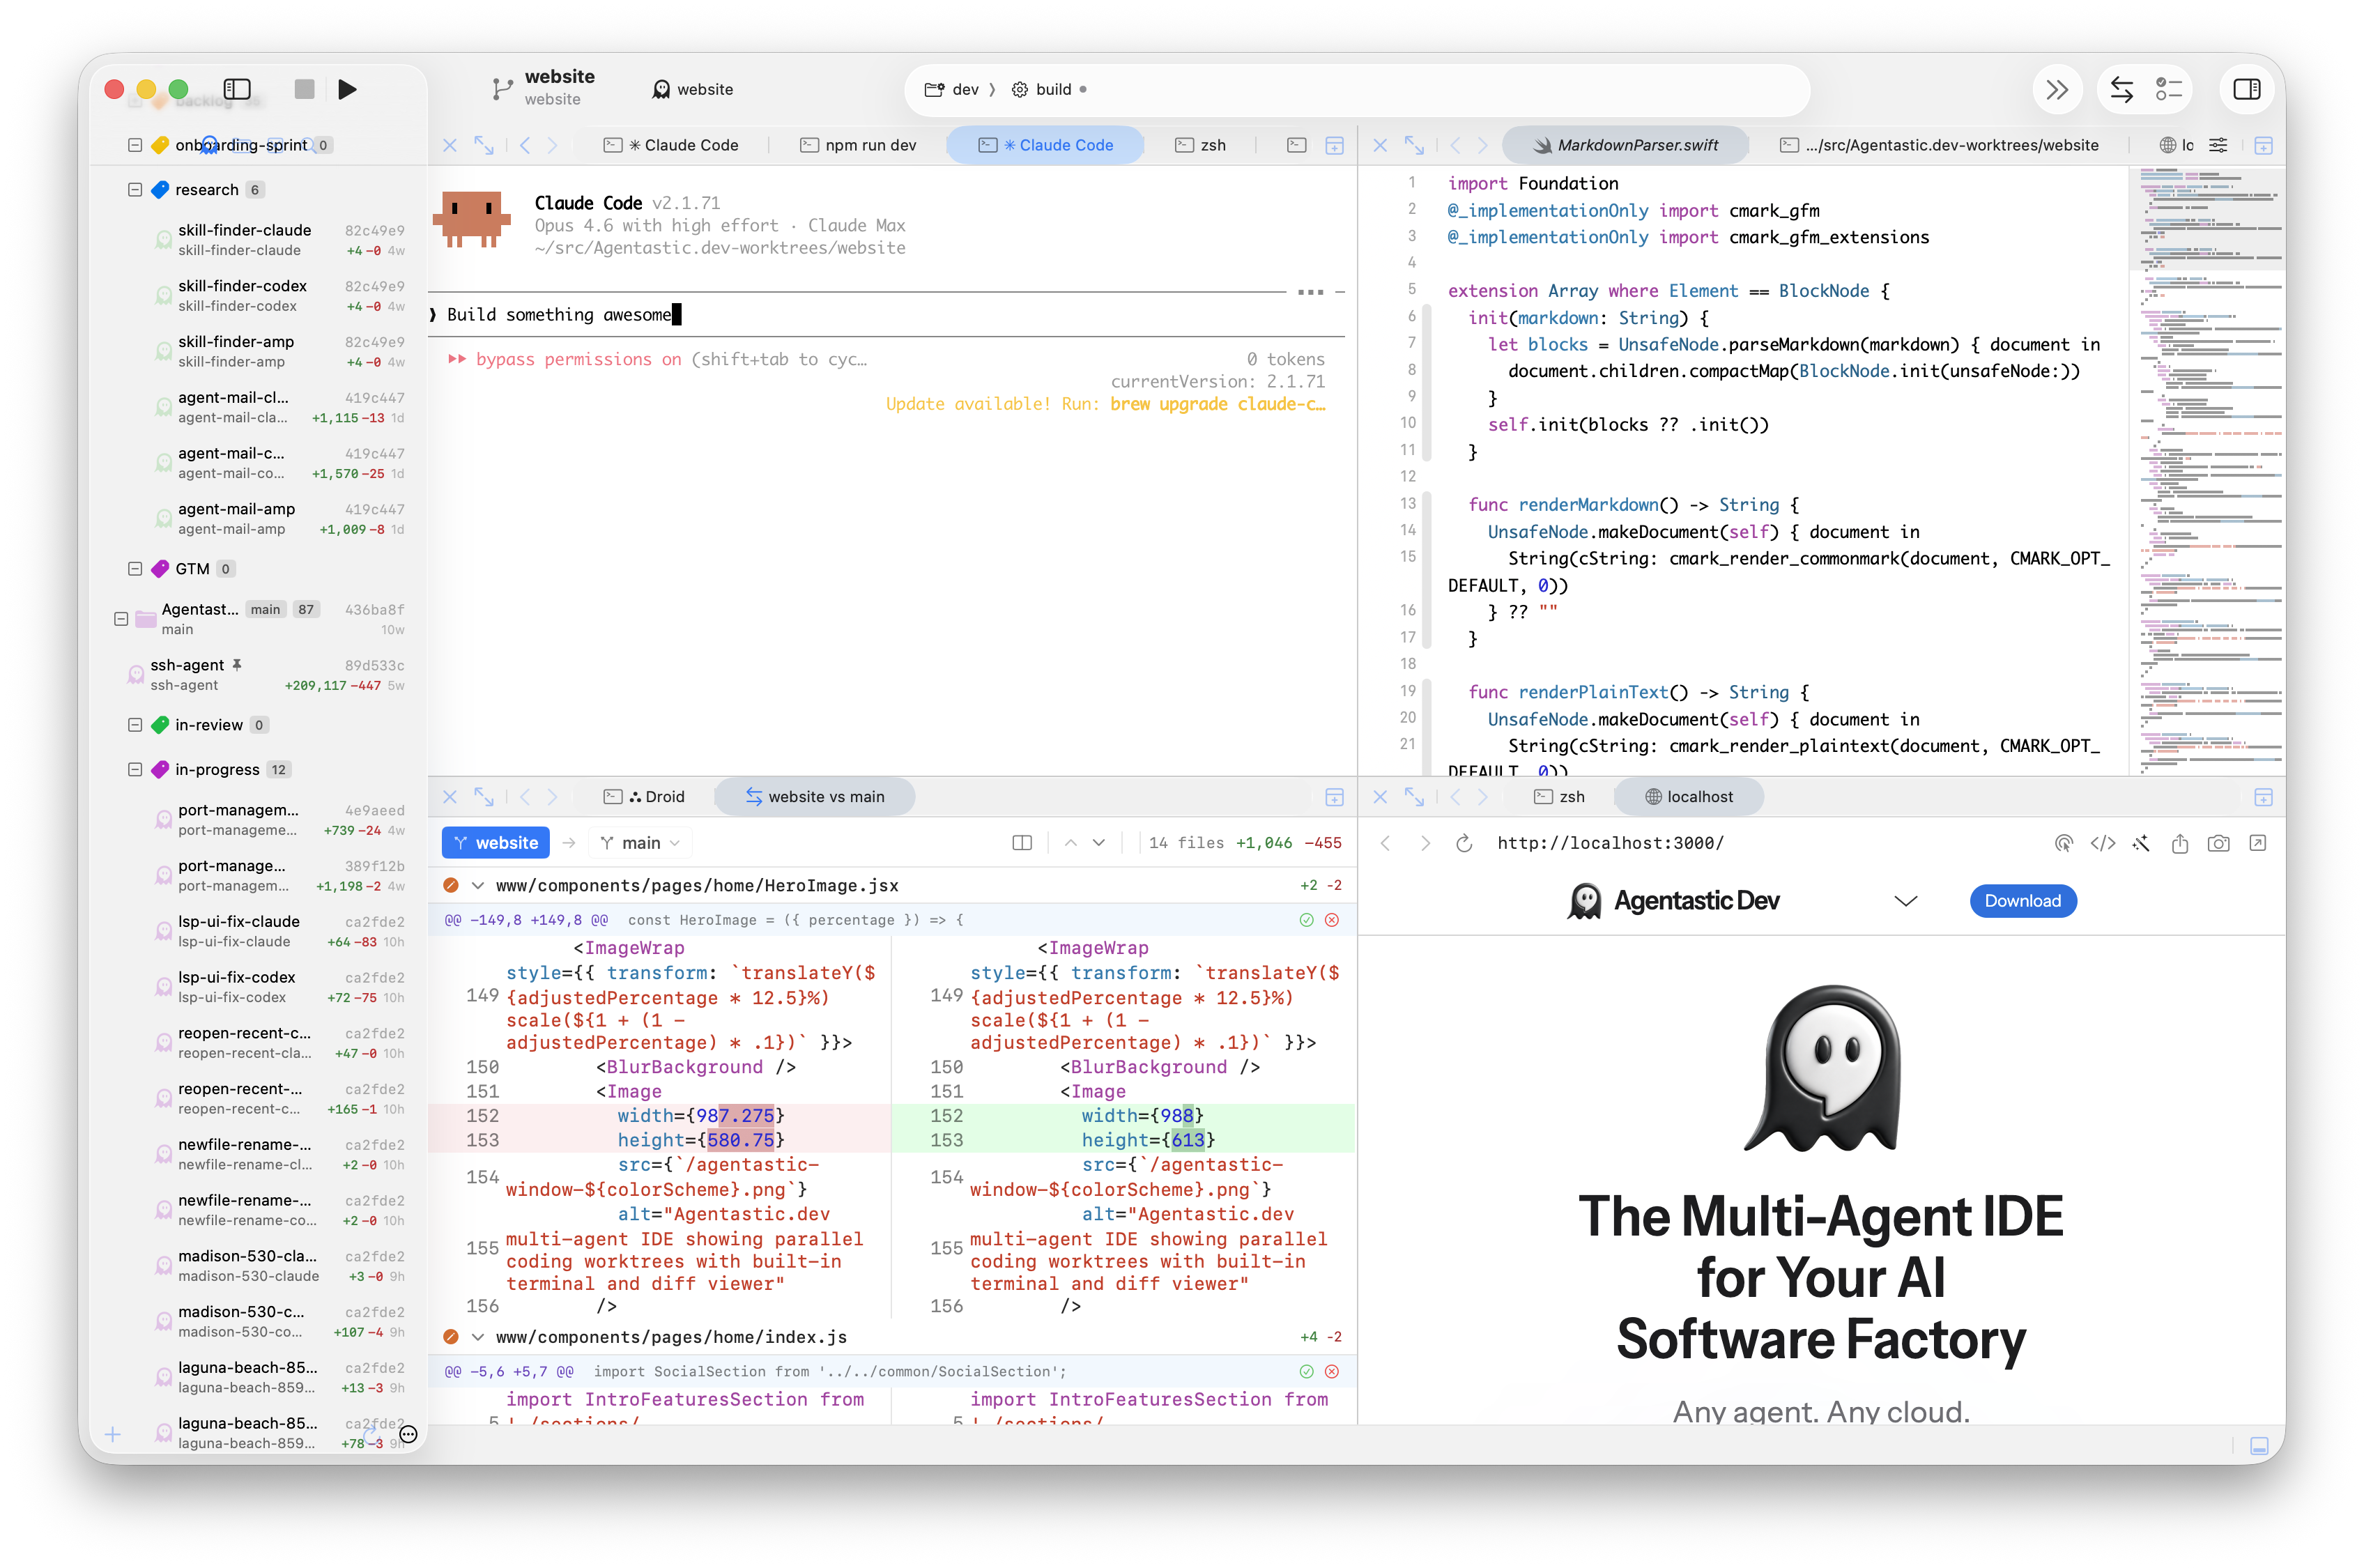Collapse the research group
Viewport: 2364px width, 1568px height.
[135, 190]
